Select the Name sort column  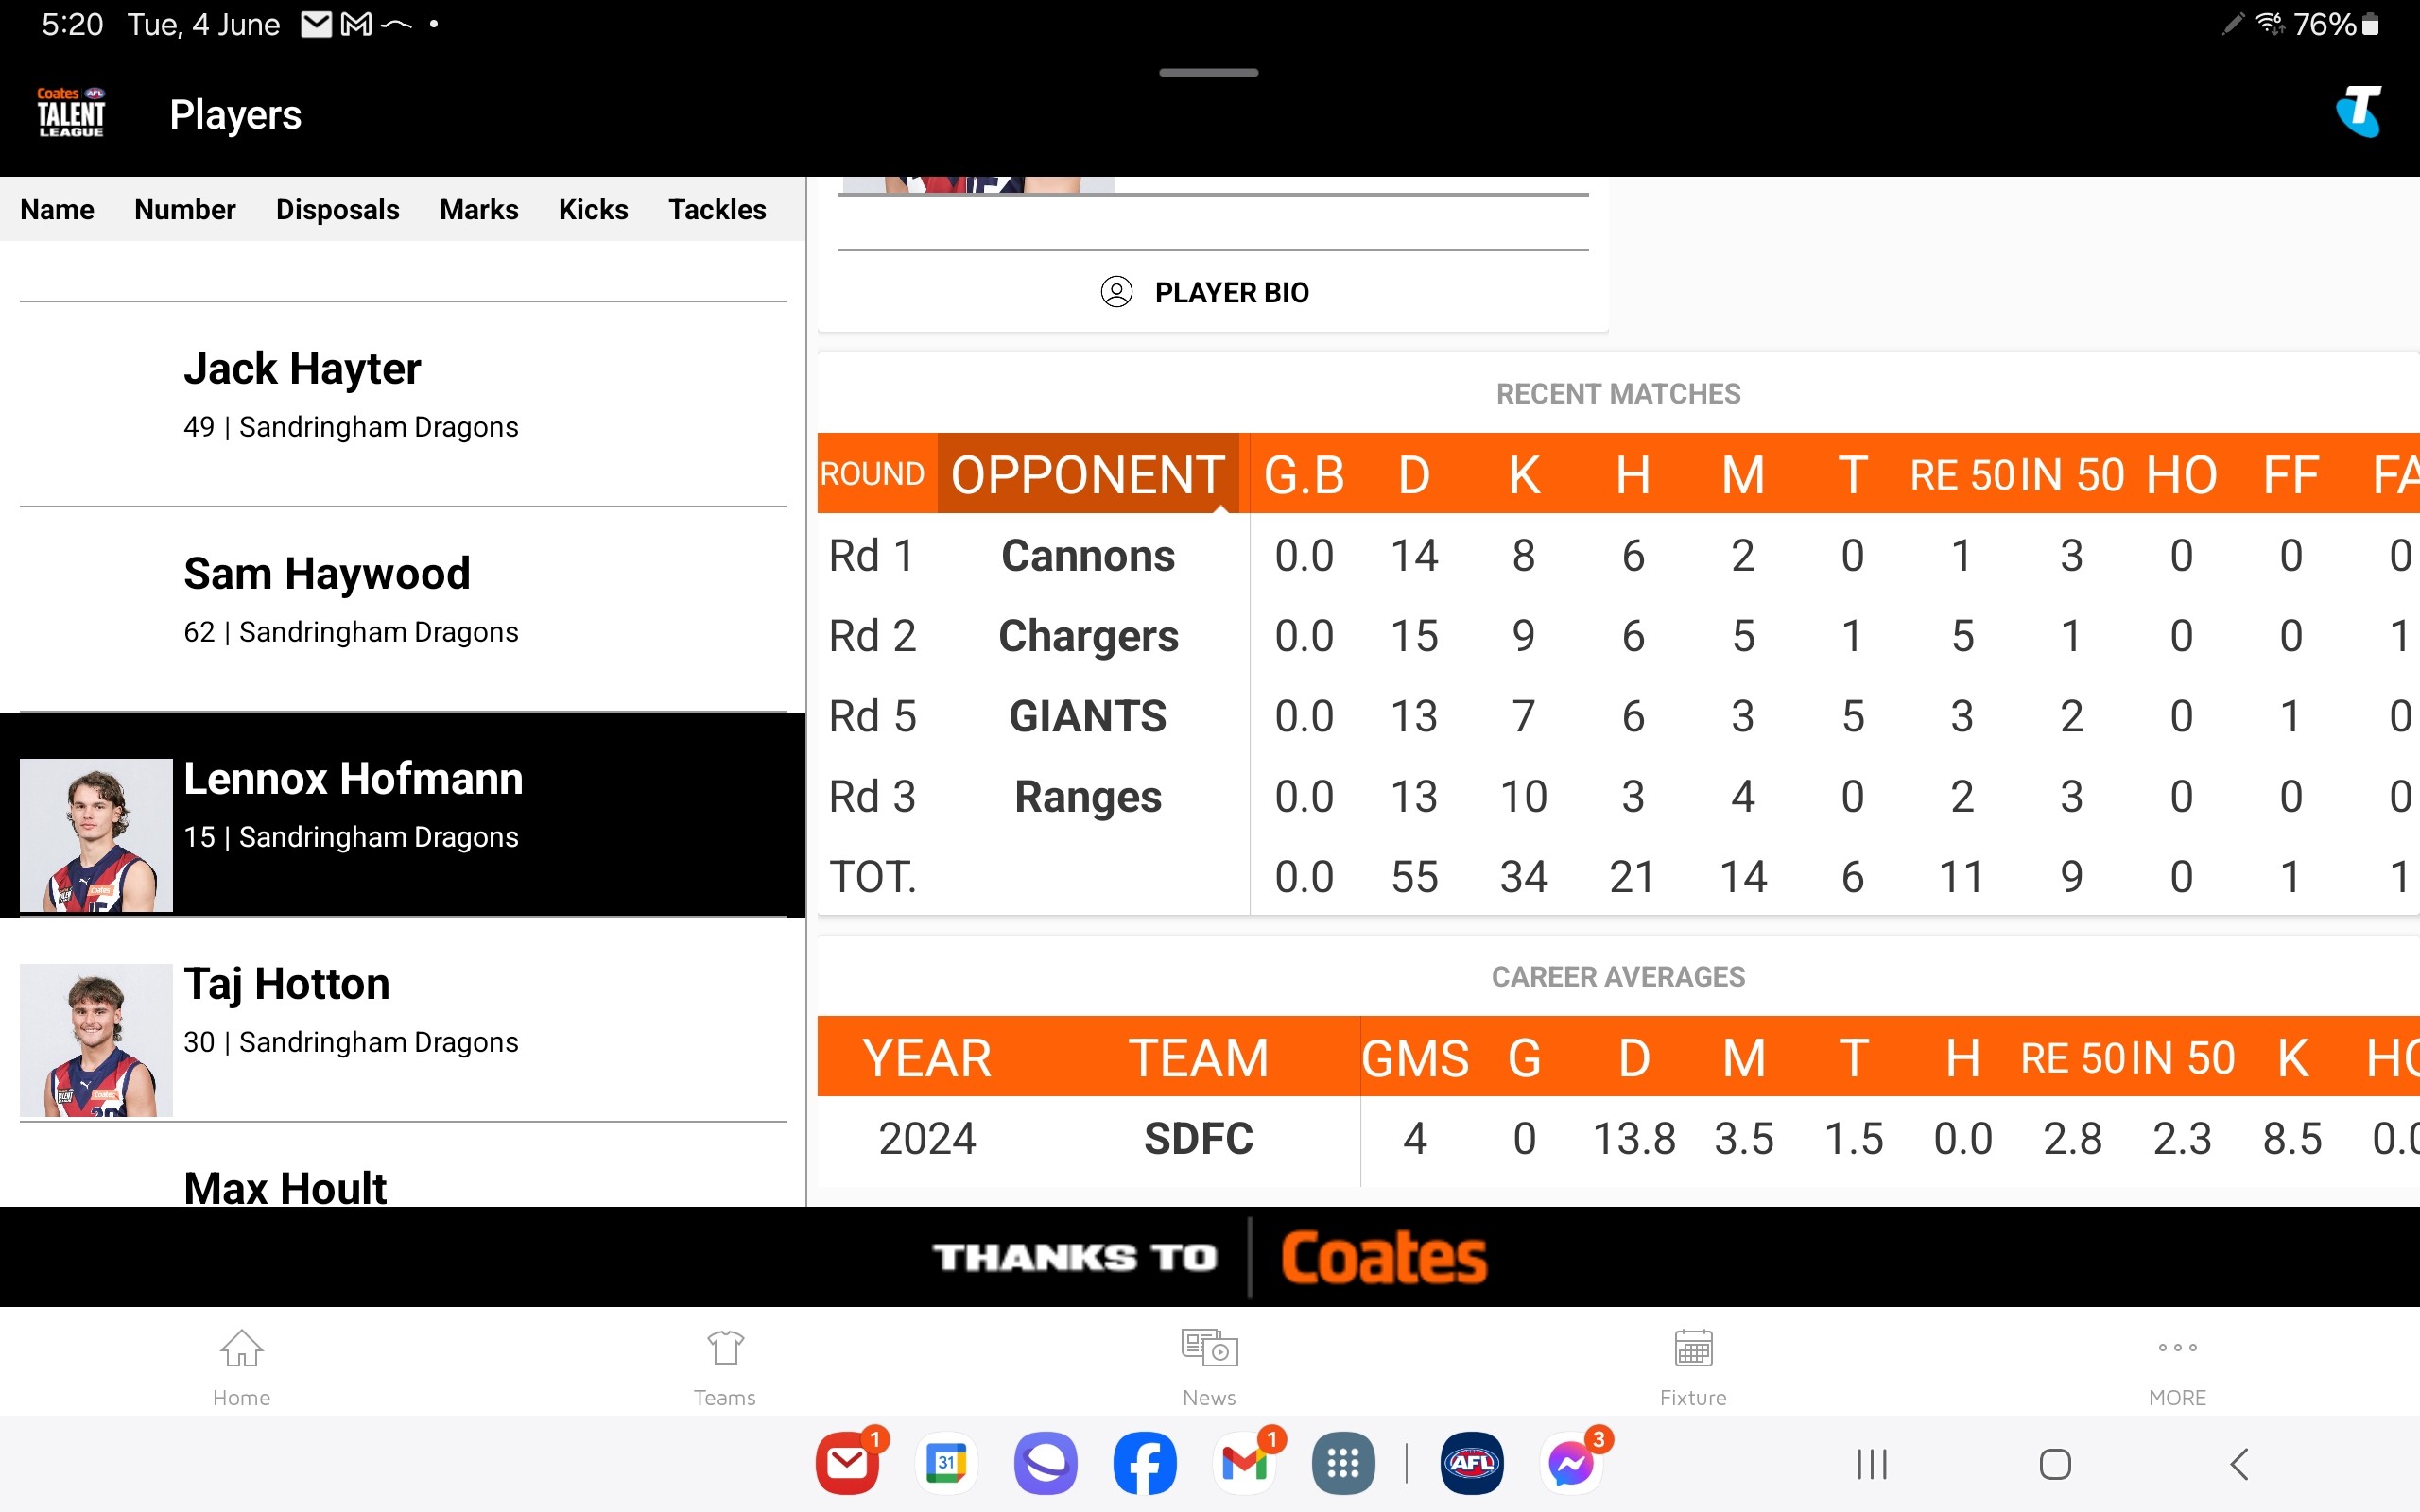coord(56,209)
